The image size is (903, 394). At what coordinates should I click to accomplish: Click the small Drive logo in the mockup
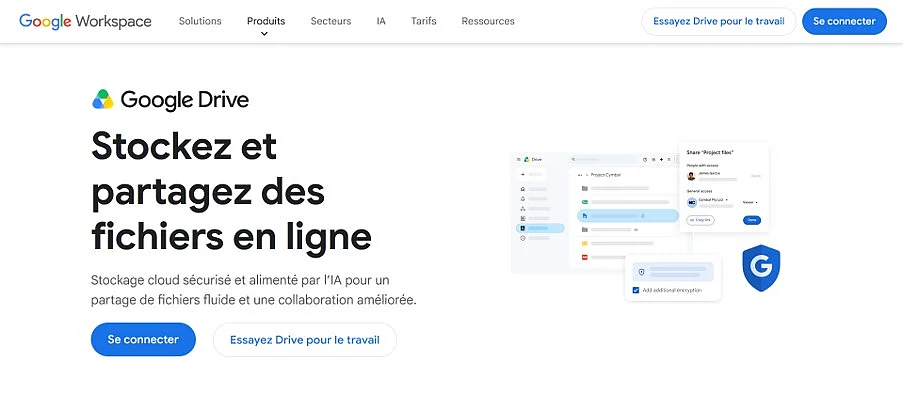tap(526, 159)
